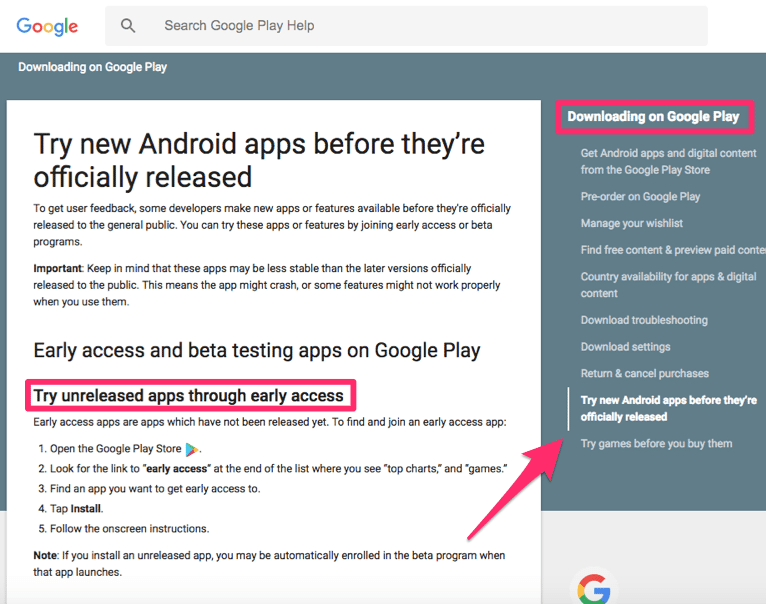The height and width of the screenshot is (604, 766).
Task: Click the magnifying glass search icon
Action: point(128,26)
